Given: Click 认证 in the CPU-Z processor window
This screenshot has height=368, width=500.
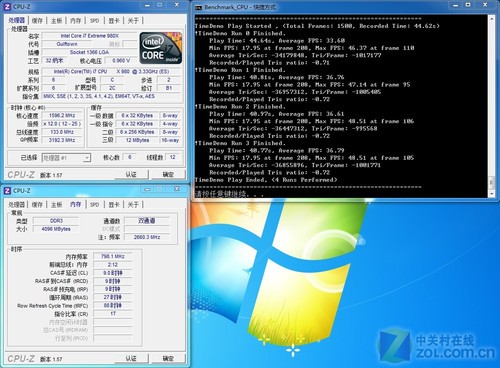Looking at the screenshot, I should click(131, 174).
